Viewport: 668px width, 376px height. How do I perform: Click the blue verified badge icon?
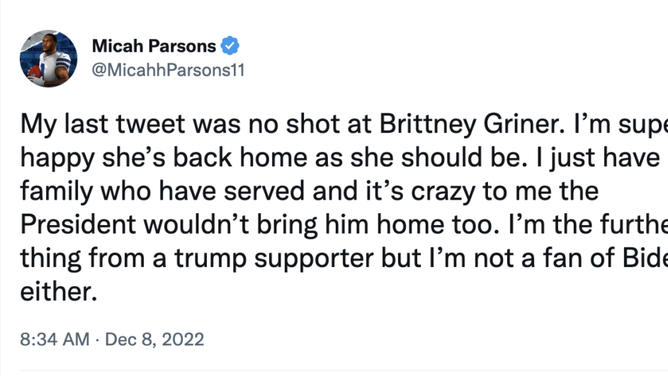(x=230, y=46)
